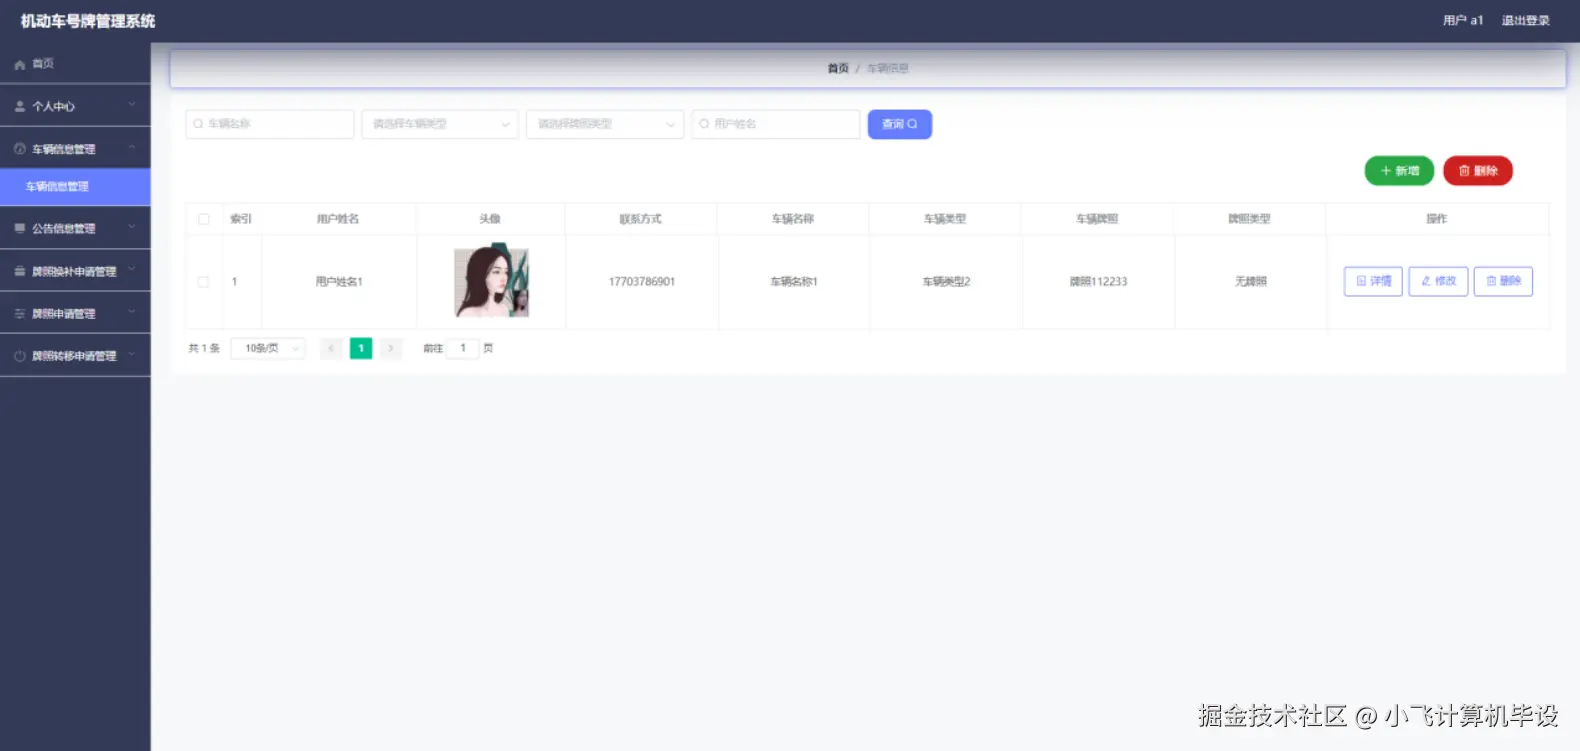Click the trash icon on red 删除 button

click(x=1464, y=171)
